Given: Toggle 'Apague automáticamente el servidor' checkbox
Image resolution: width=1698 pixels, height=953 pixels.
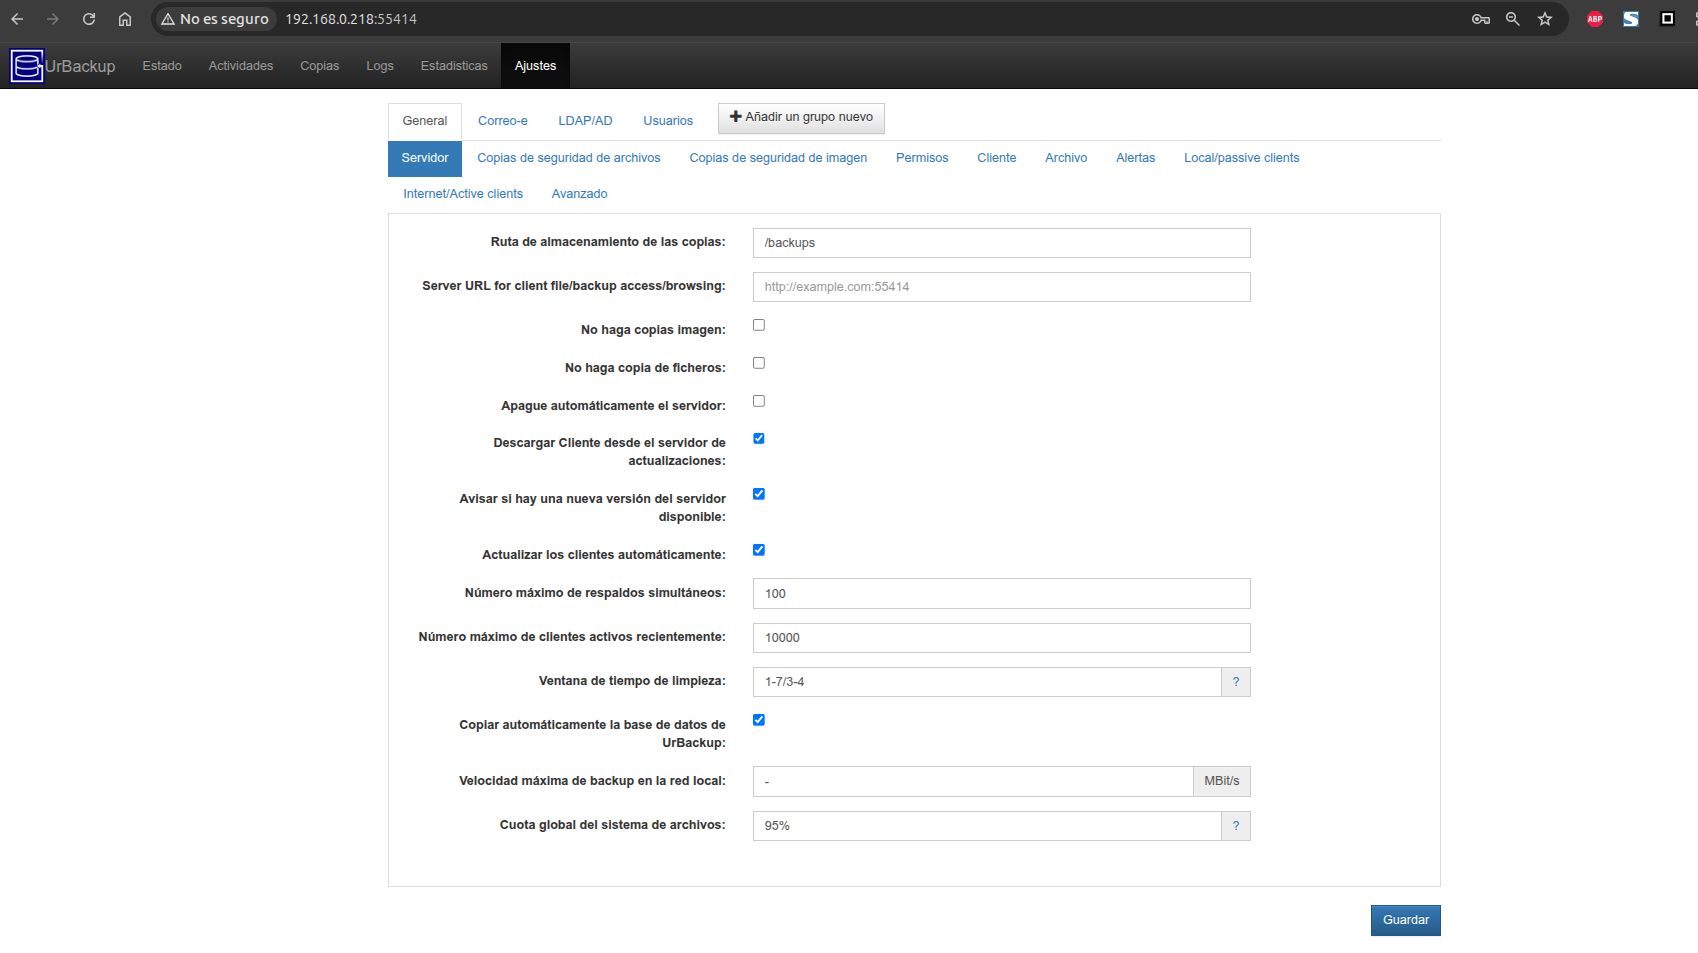Looking at the screenshot, I should (x=759, y=401).
